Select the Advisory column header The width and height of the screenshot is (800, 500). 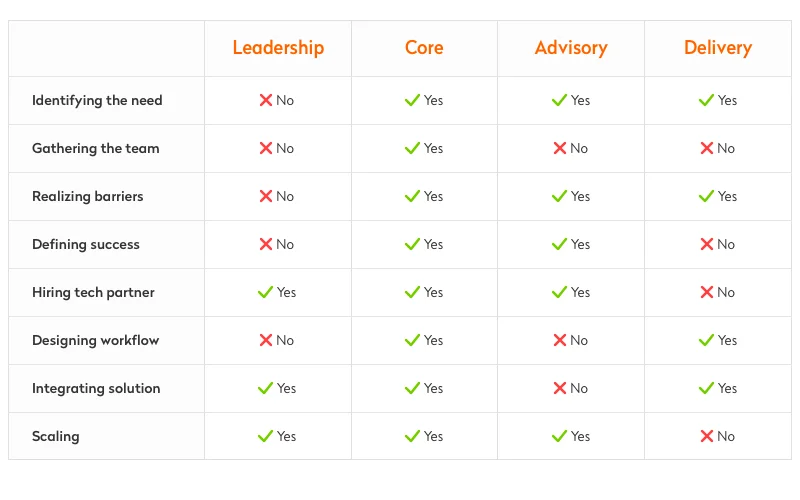pos(571,48)
